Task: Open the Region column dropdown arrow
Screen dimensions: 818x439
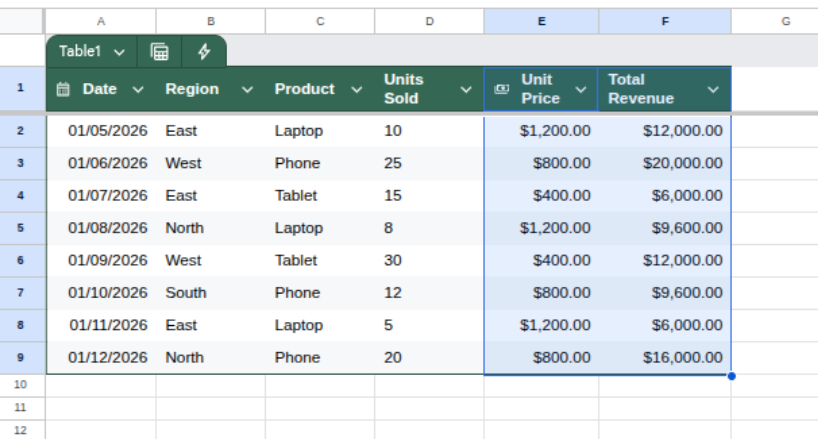Action: [x=247, y=90]
